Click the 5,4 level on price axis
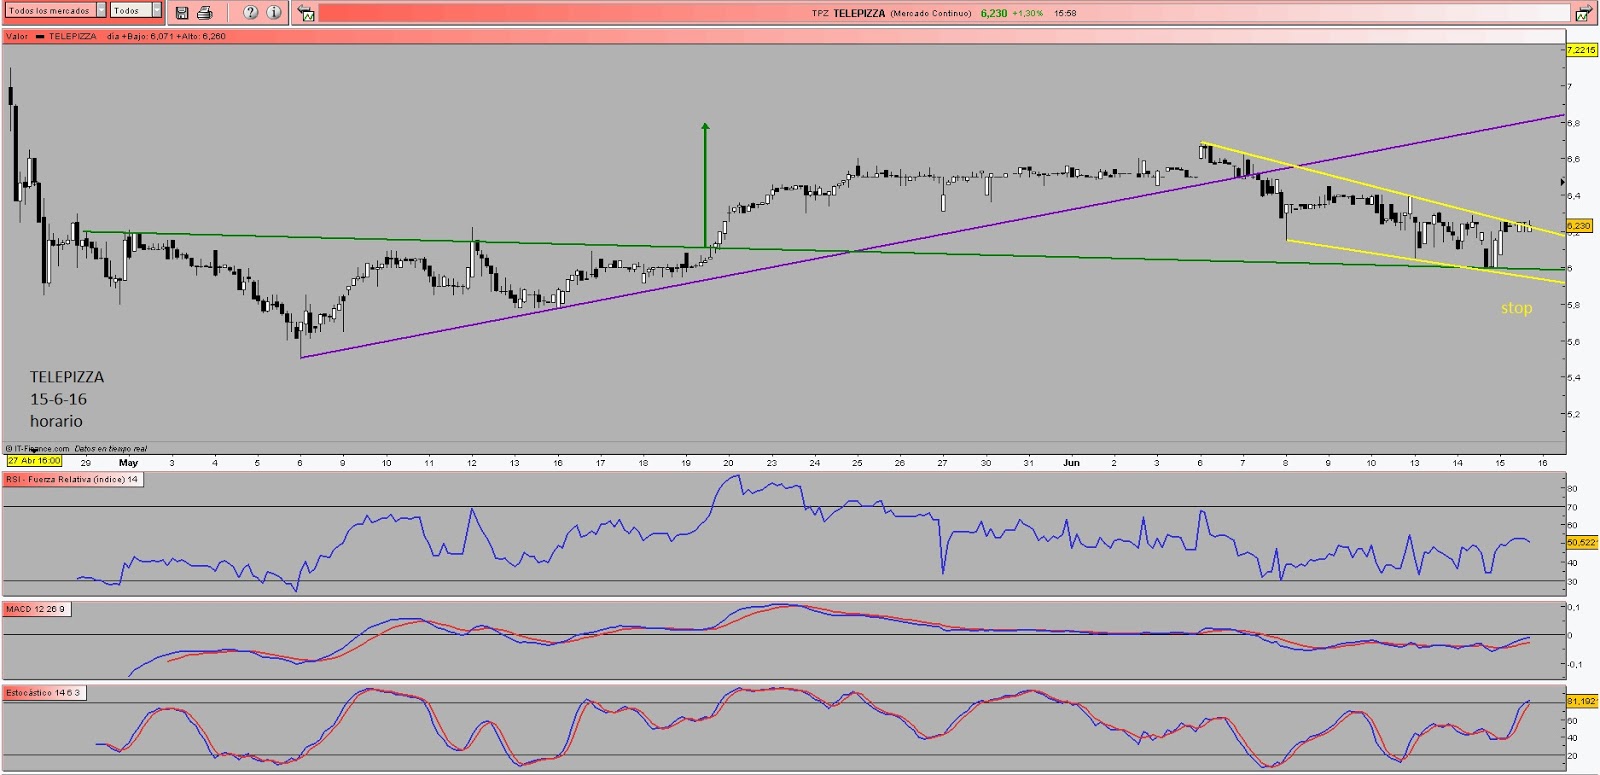This screenshot has width=1600, height=775. [x=1574, y=377]
